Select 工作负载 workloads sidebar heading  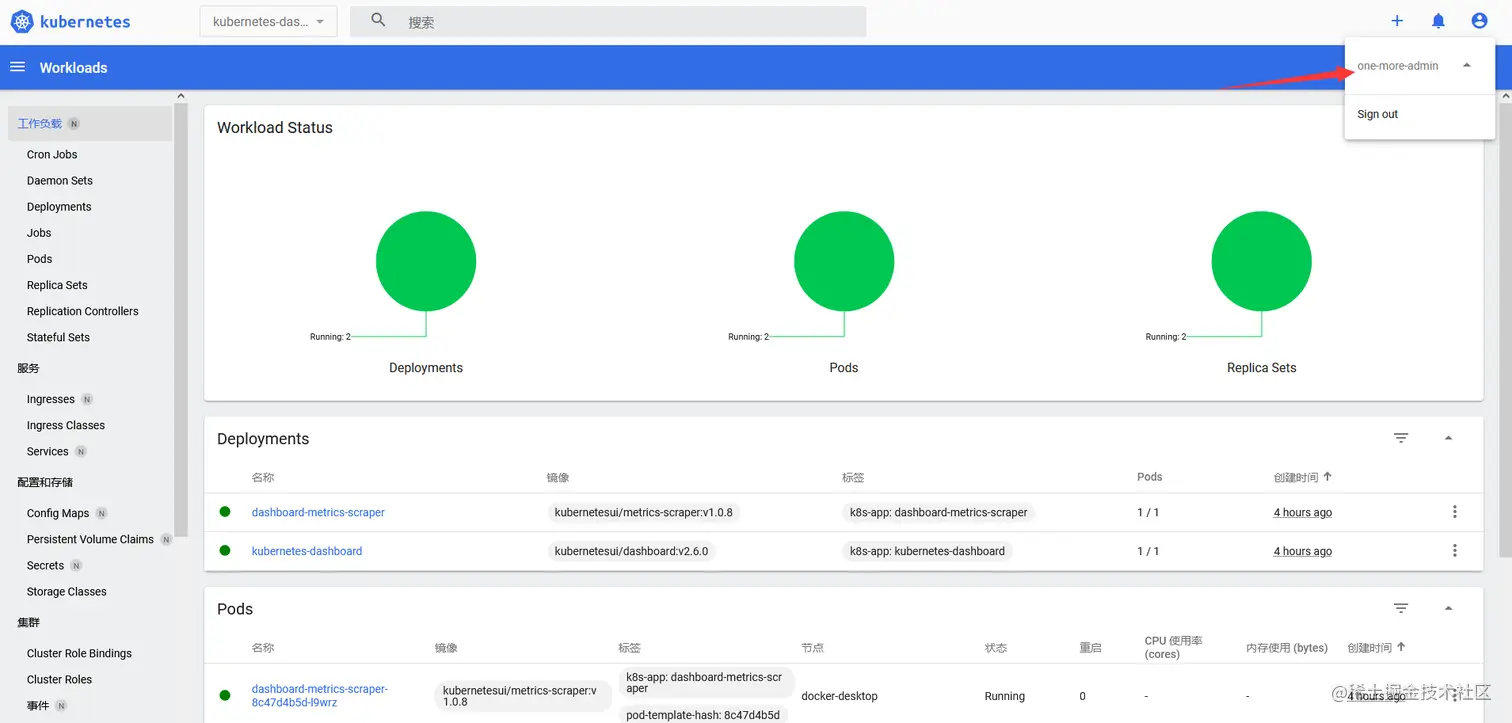(40, 124)
